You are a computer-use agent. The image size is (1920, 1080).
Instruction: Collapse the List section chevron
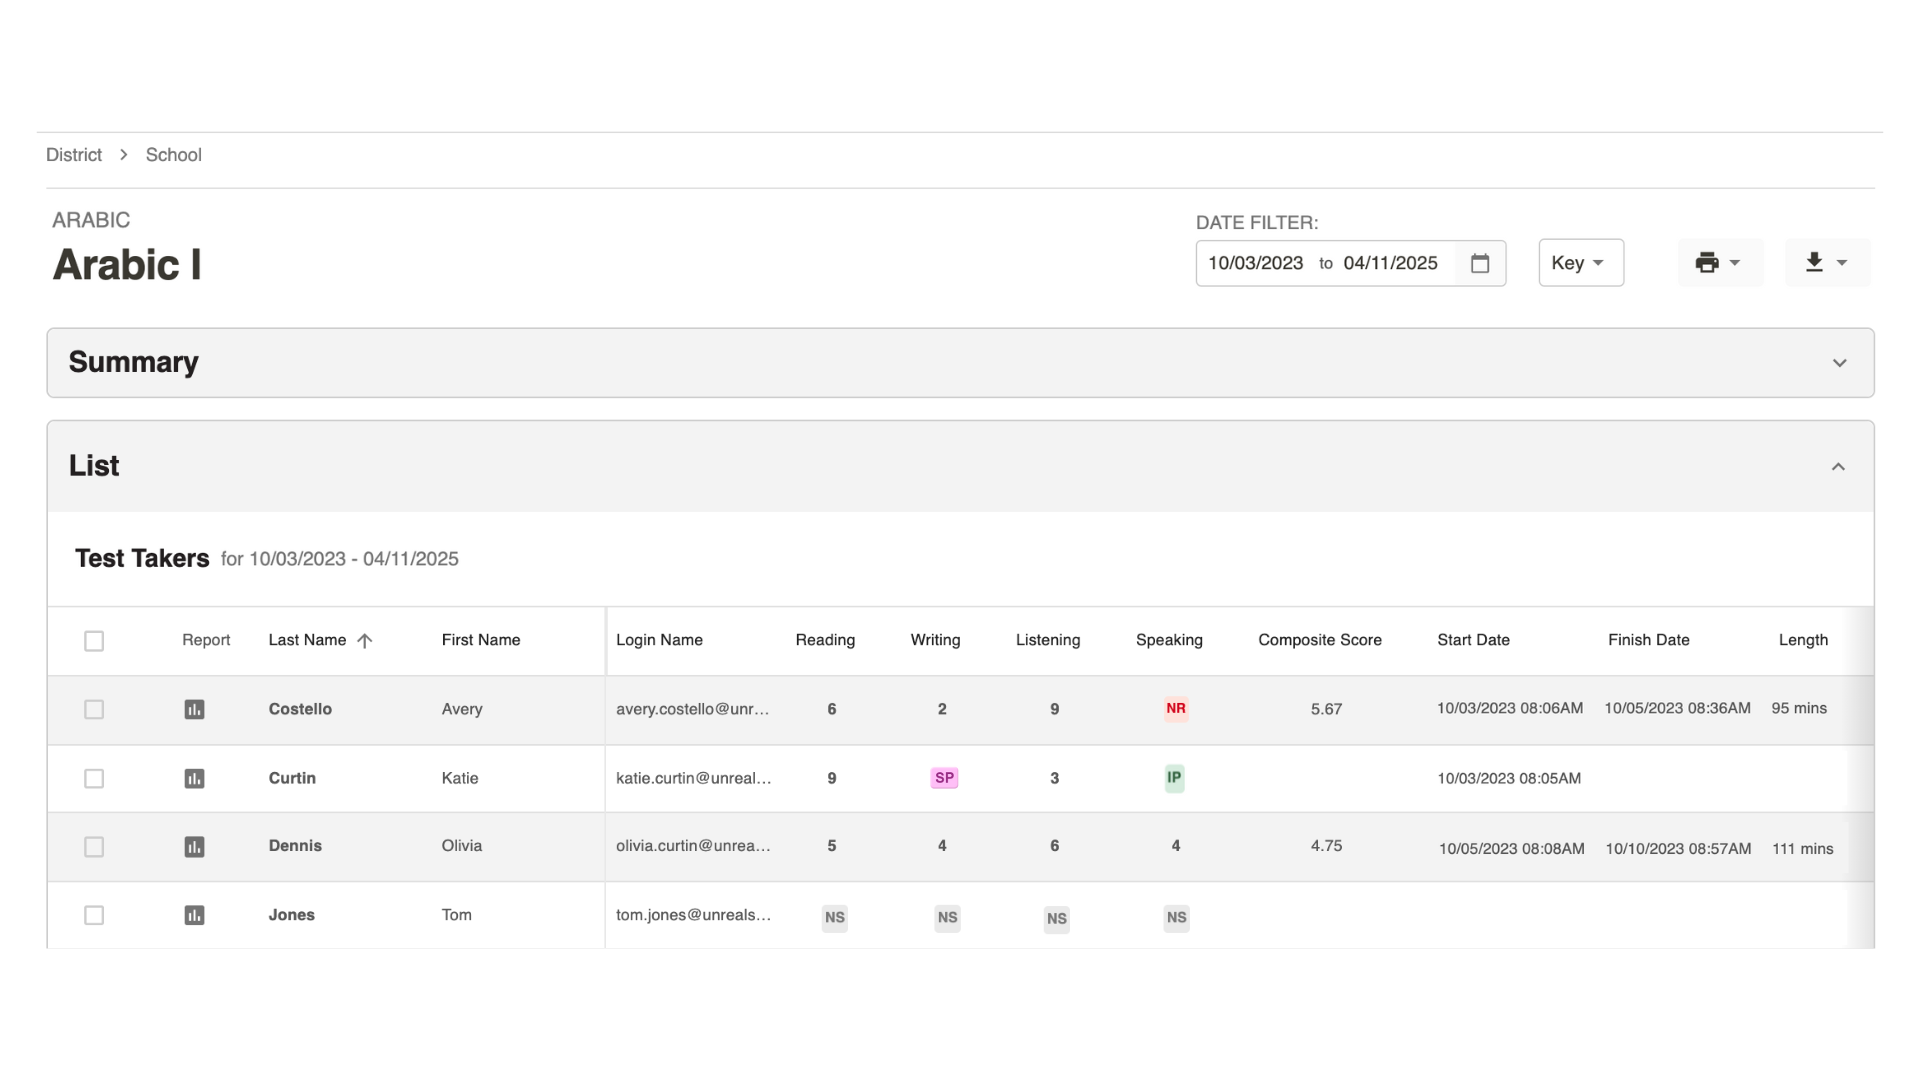(x=1838, y=467)
